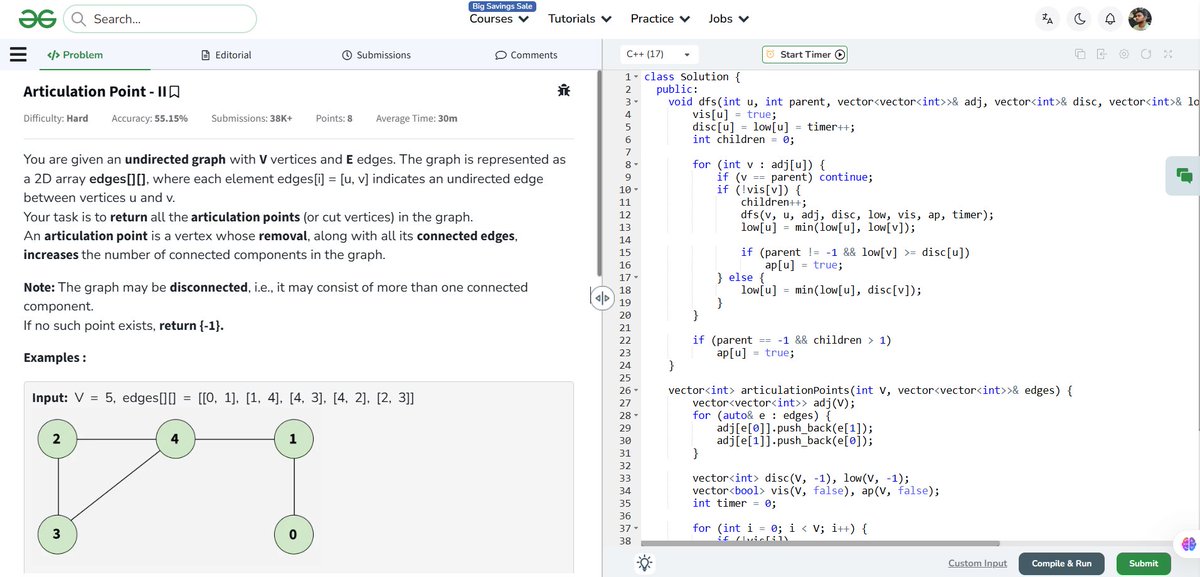Screen dimensions: 1200x577
Task: Click the Examples : heading
Action: click(x=54, y=358)
